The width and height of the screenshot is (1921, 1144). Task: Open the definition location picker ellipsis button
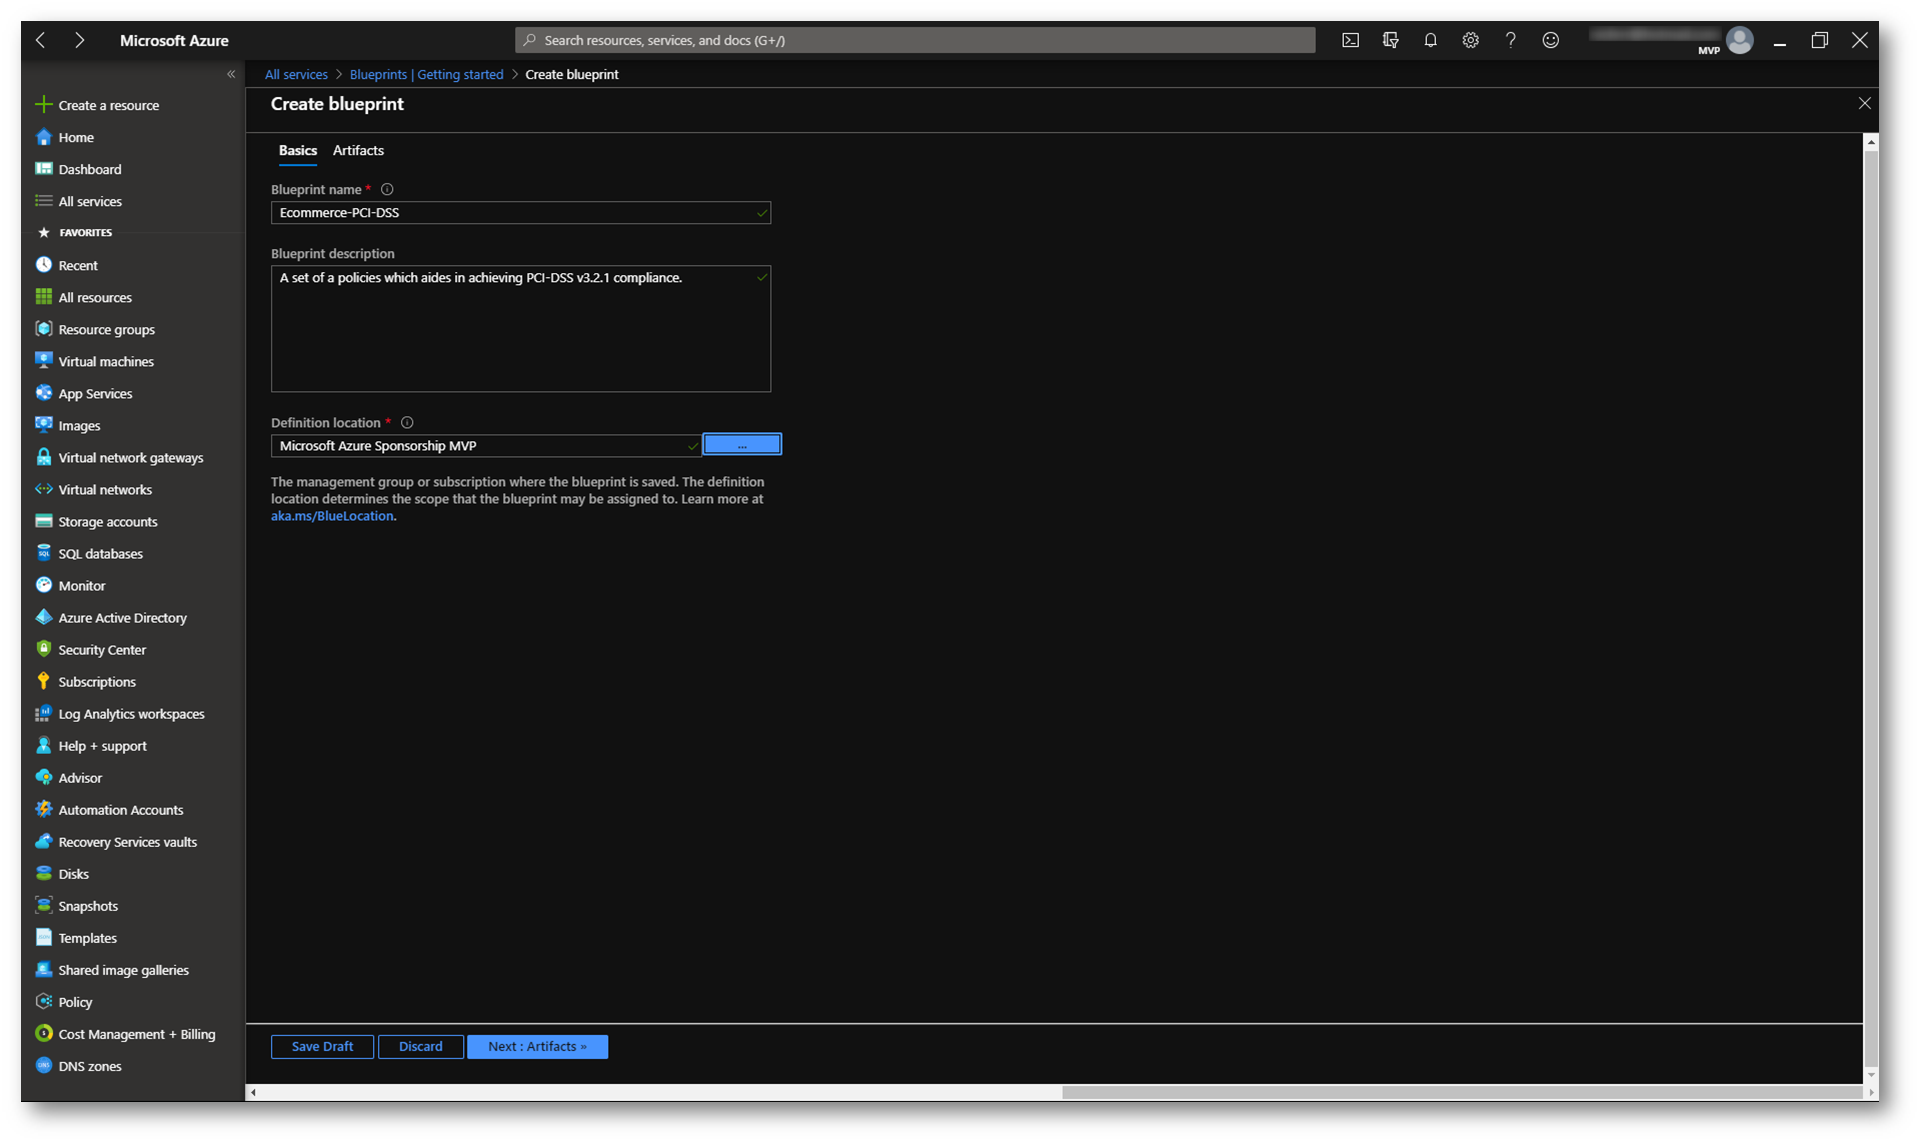pos(742,445)
